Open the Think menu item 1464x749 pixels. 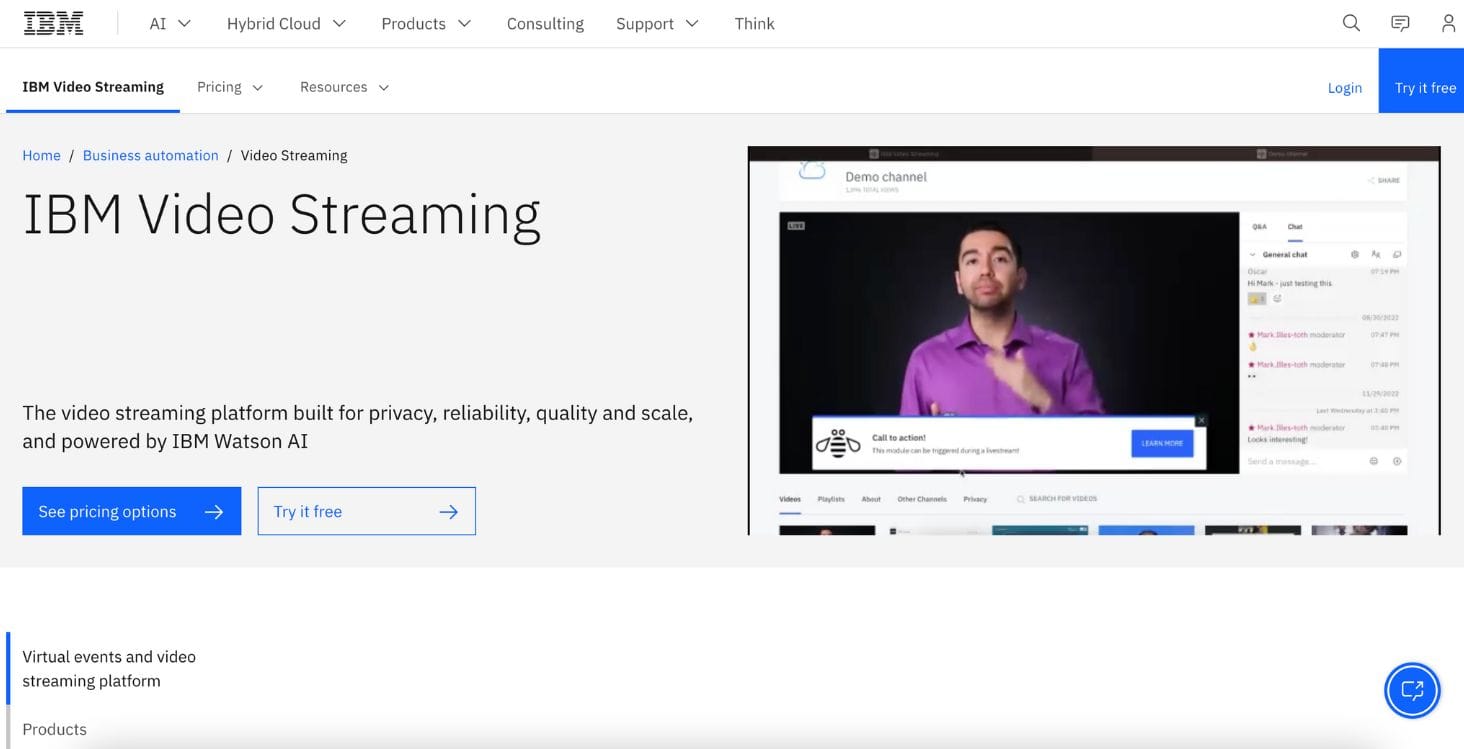point(754,23)
